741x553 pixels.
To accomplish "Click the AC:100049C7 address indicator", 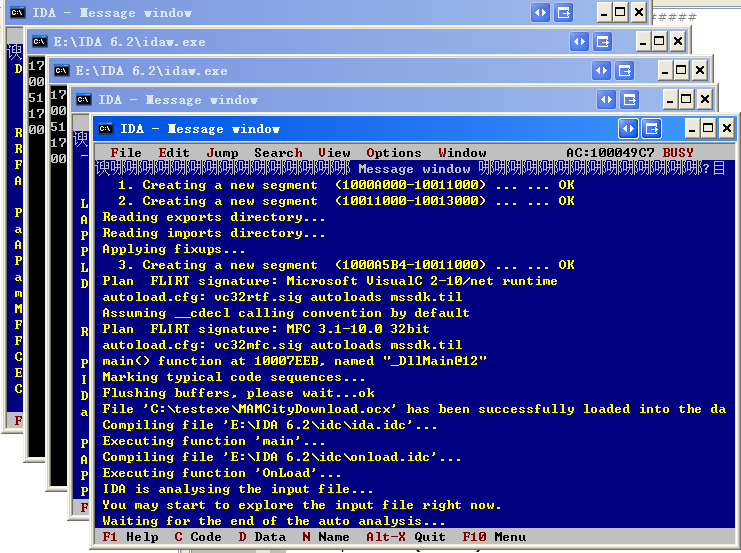I will [610, 153].
